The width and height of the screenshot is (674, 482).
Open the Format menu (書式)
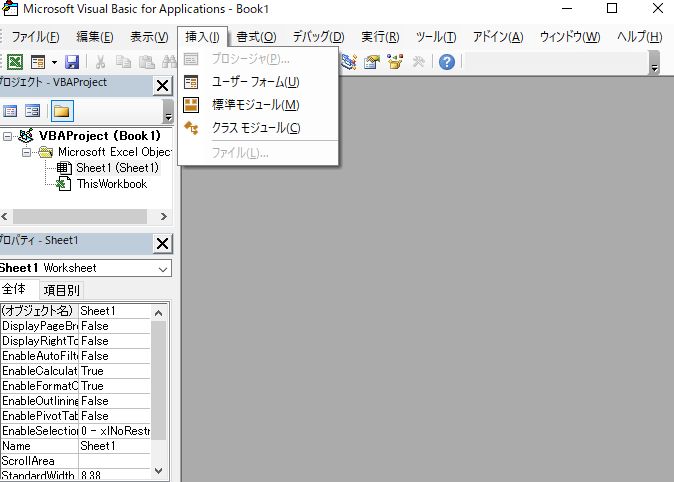pyautogui.click(x=256, y=37)
